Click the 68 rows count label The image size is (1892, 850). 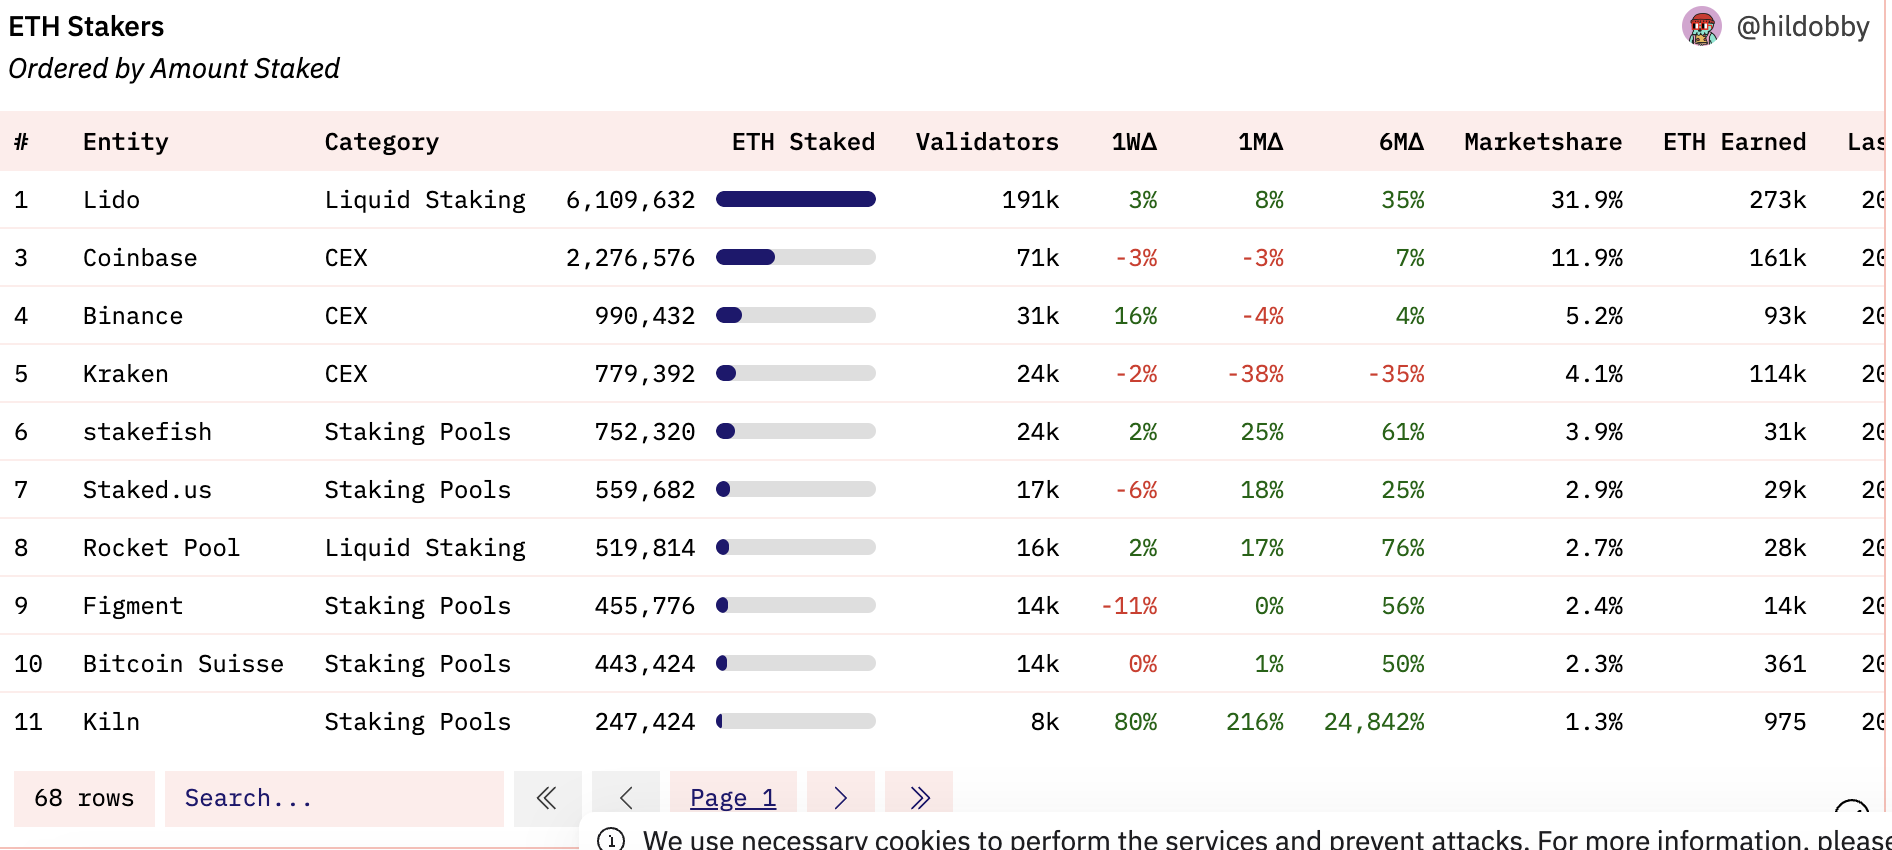[84, 798]
